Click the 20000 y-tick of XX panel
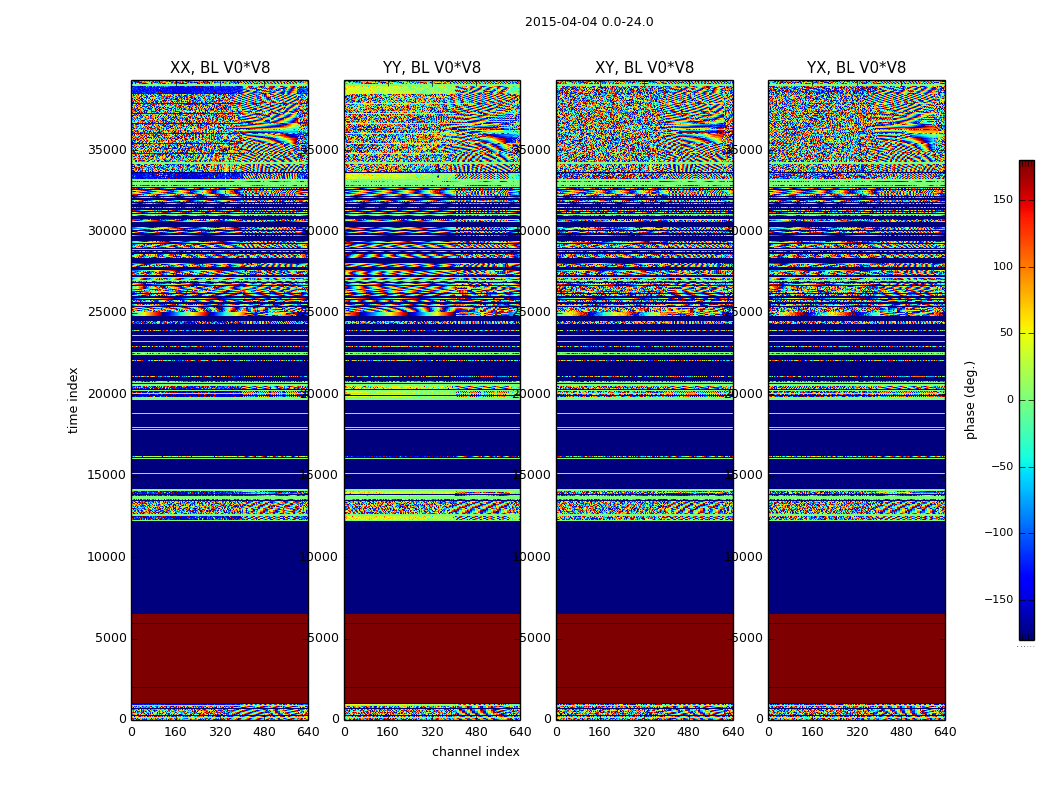The height and width of the screenshot is (800, 1050). click(x=107, y=394)
